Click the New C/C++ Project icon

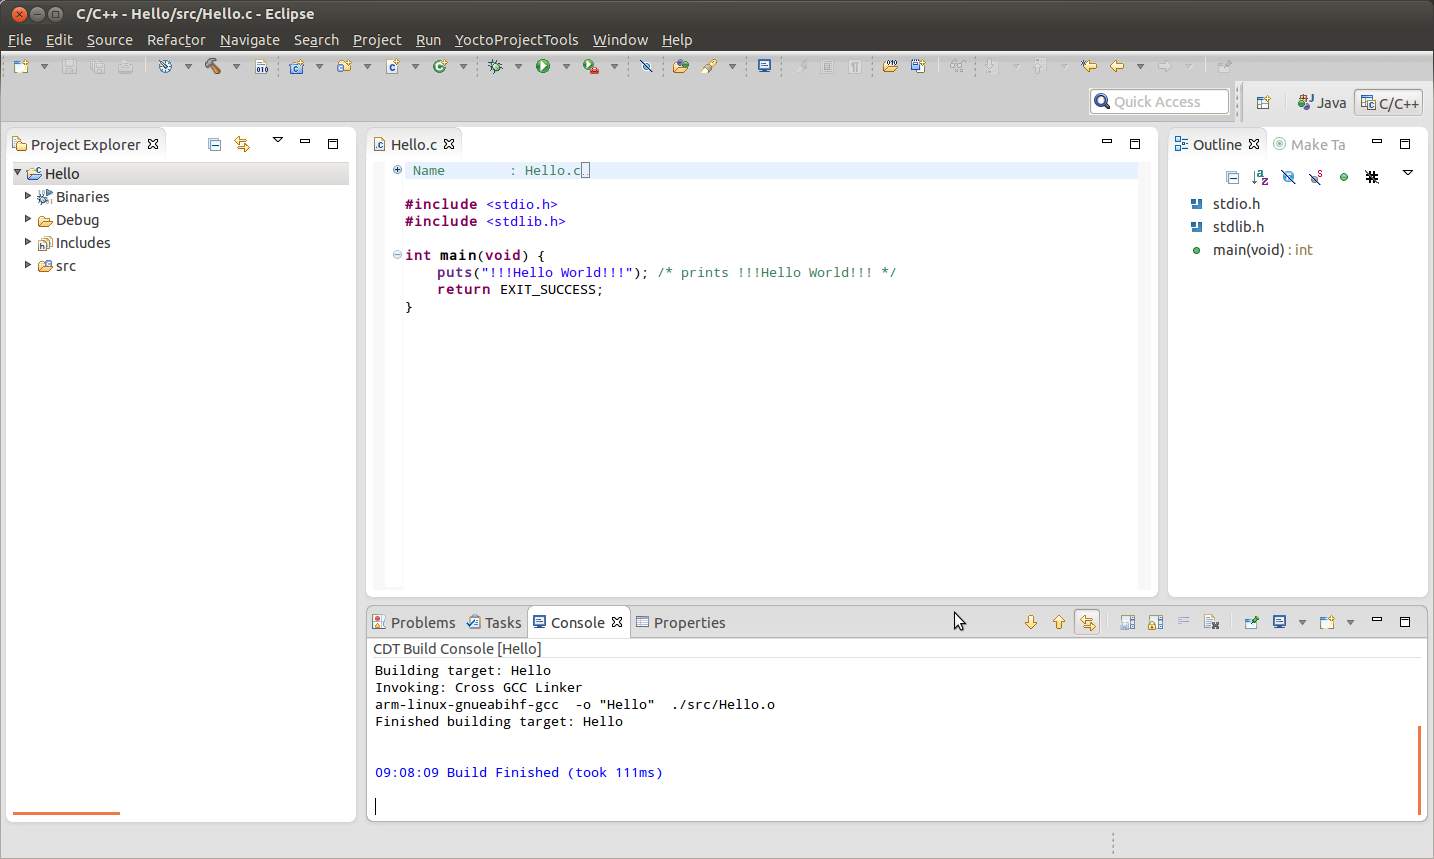click(297, 66)
